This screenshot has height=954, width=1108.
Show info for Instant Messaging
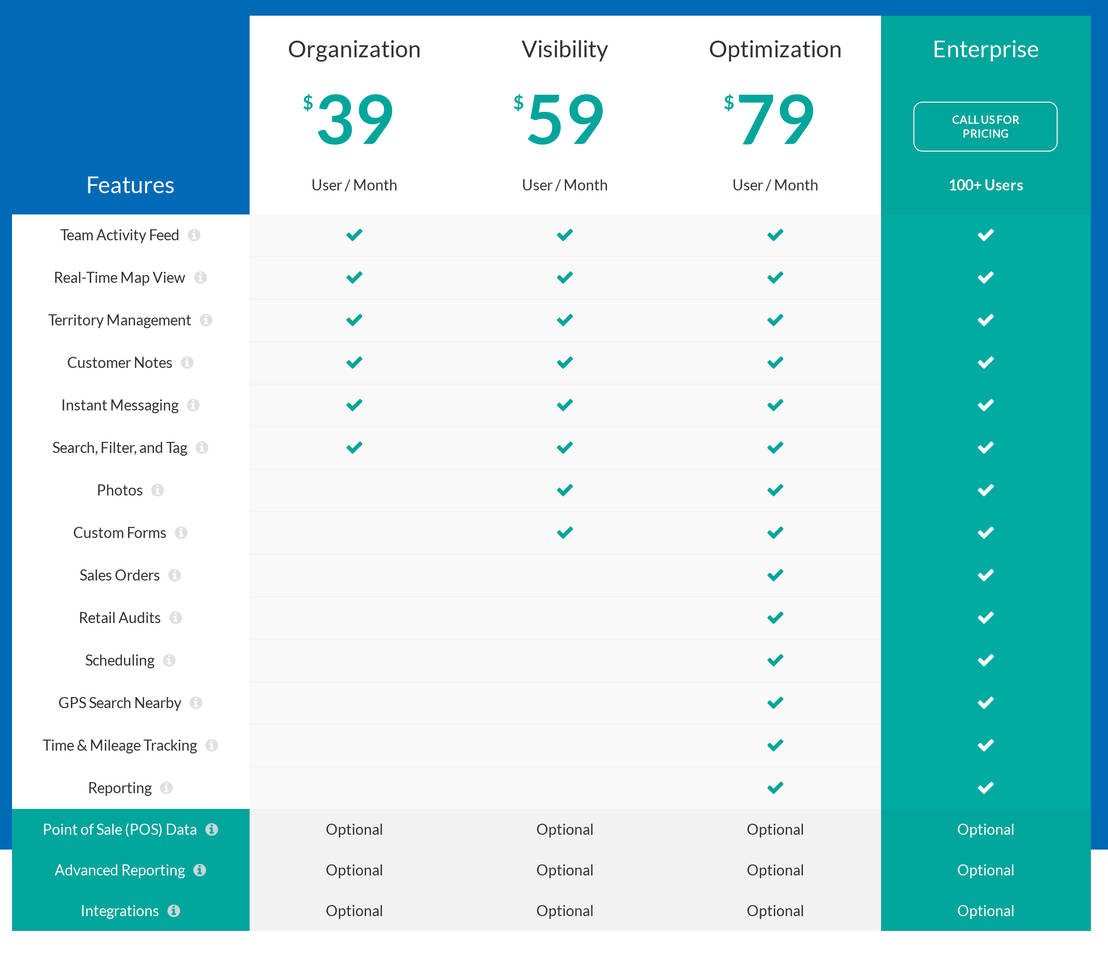[194, 405]
